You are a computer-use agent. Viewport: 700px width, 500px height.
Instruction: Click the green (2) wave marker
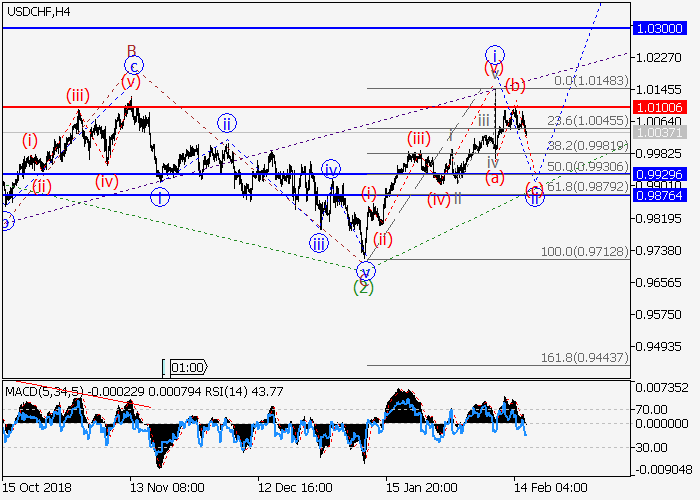(x=364, y=288)
